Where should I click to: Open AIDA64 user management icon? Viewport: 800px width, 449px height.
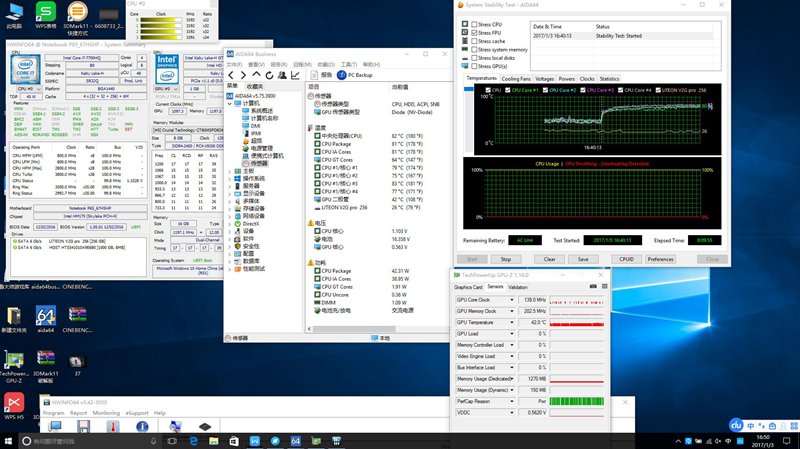(x=282, y=75)
